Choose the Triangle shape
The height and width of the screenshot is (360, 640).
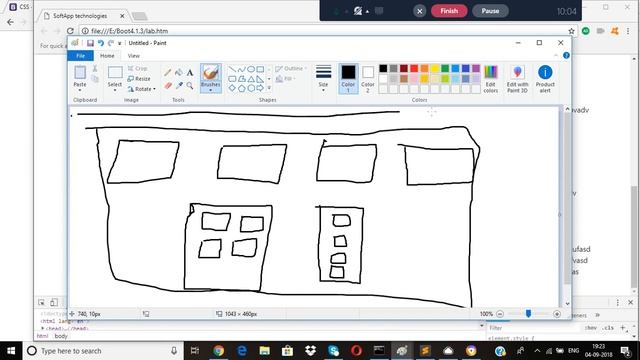pyautogui.click(x=251, y=79)
